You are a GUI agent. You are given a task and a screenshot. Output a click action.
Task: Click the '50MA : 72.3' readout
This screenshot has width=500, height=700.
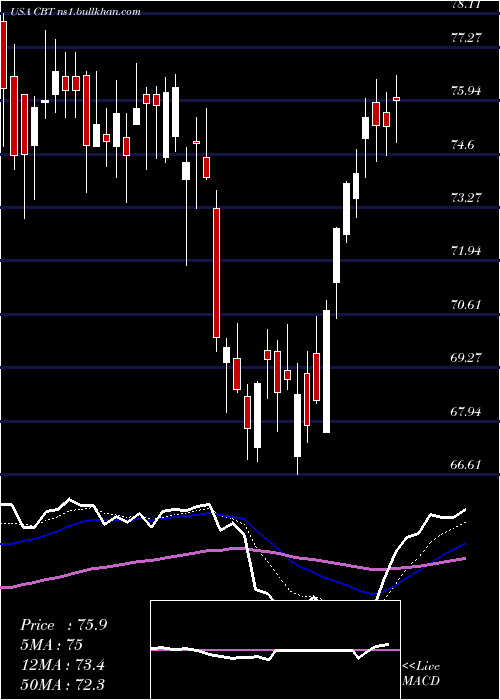[x=62, y=684]
